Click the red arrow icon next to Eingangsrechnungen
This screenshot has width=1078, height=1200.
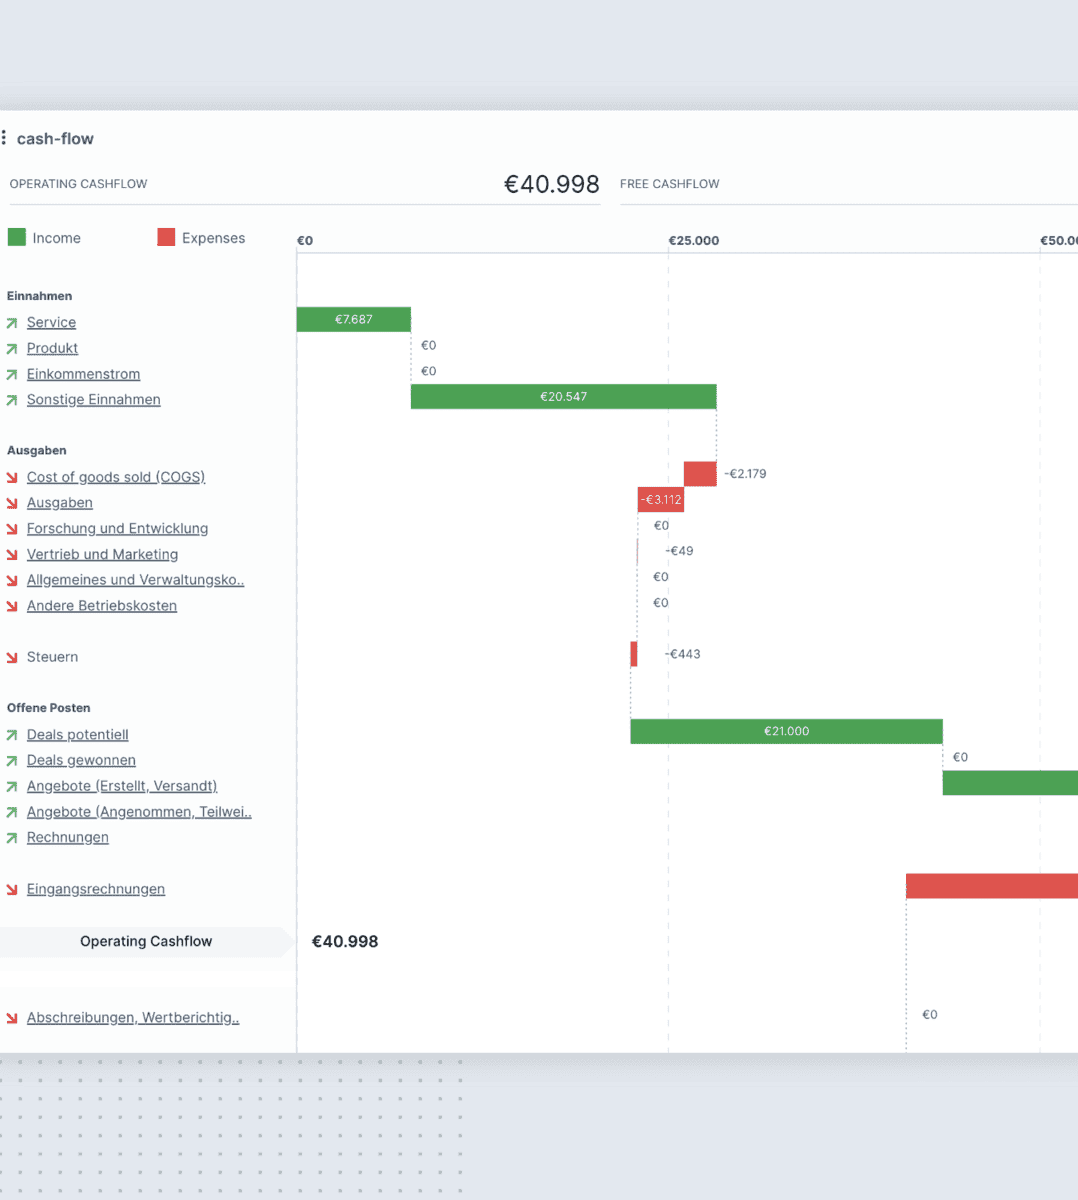12,890
